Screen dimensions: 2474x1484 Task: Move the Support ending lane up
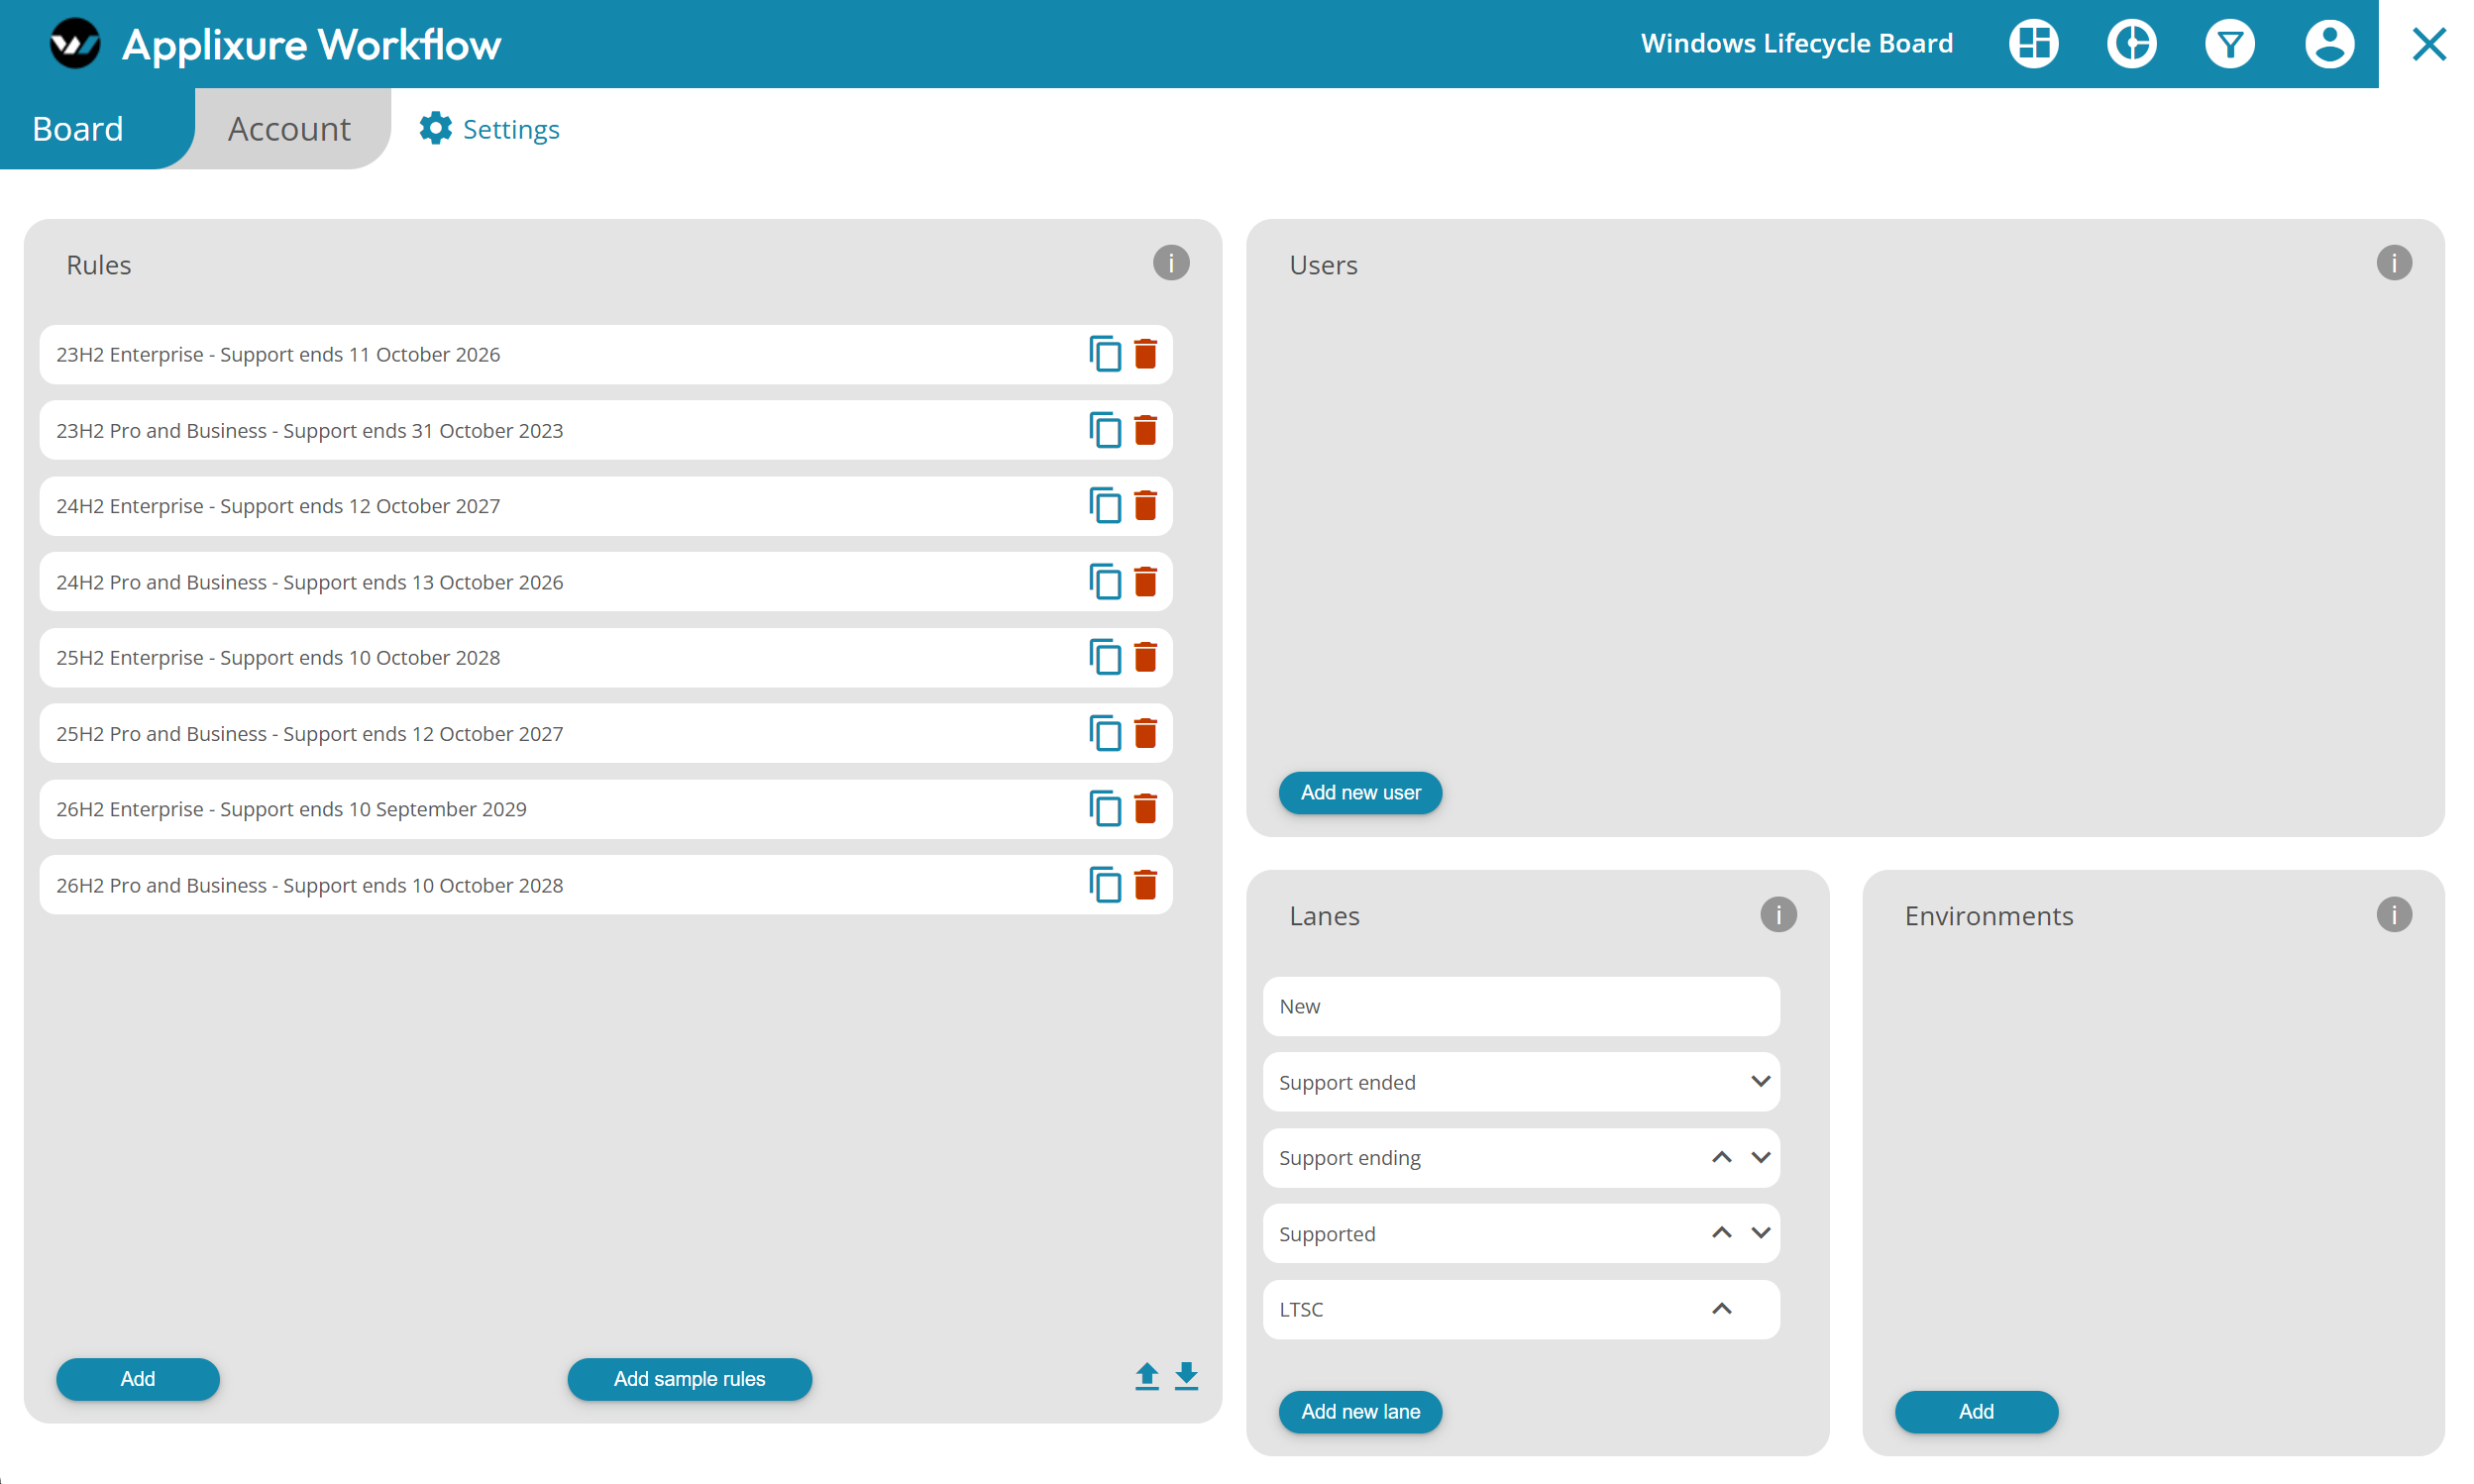coord(1721,1157)
